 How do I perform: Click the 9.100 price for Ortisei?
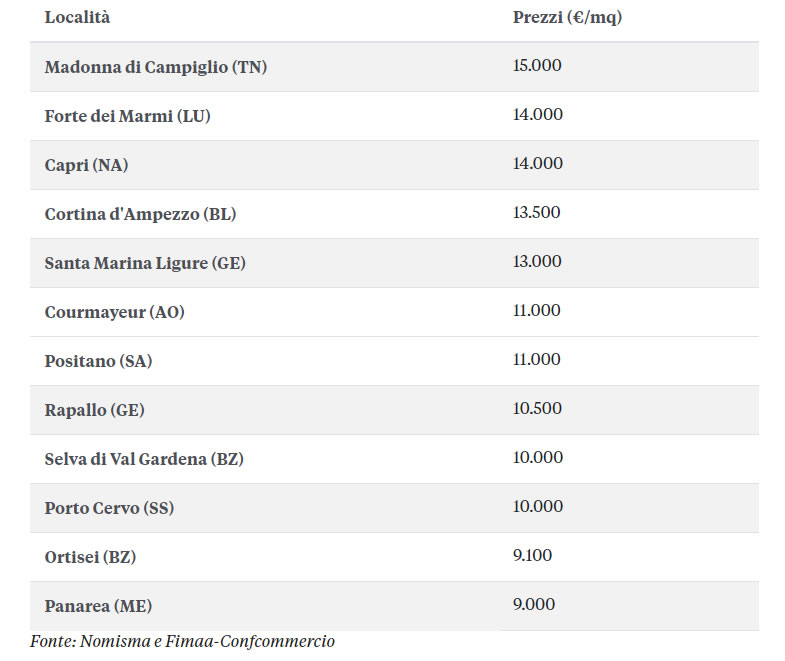point(532,555)
